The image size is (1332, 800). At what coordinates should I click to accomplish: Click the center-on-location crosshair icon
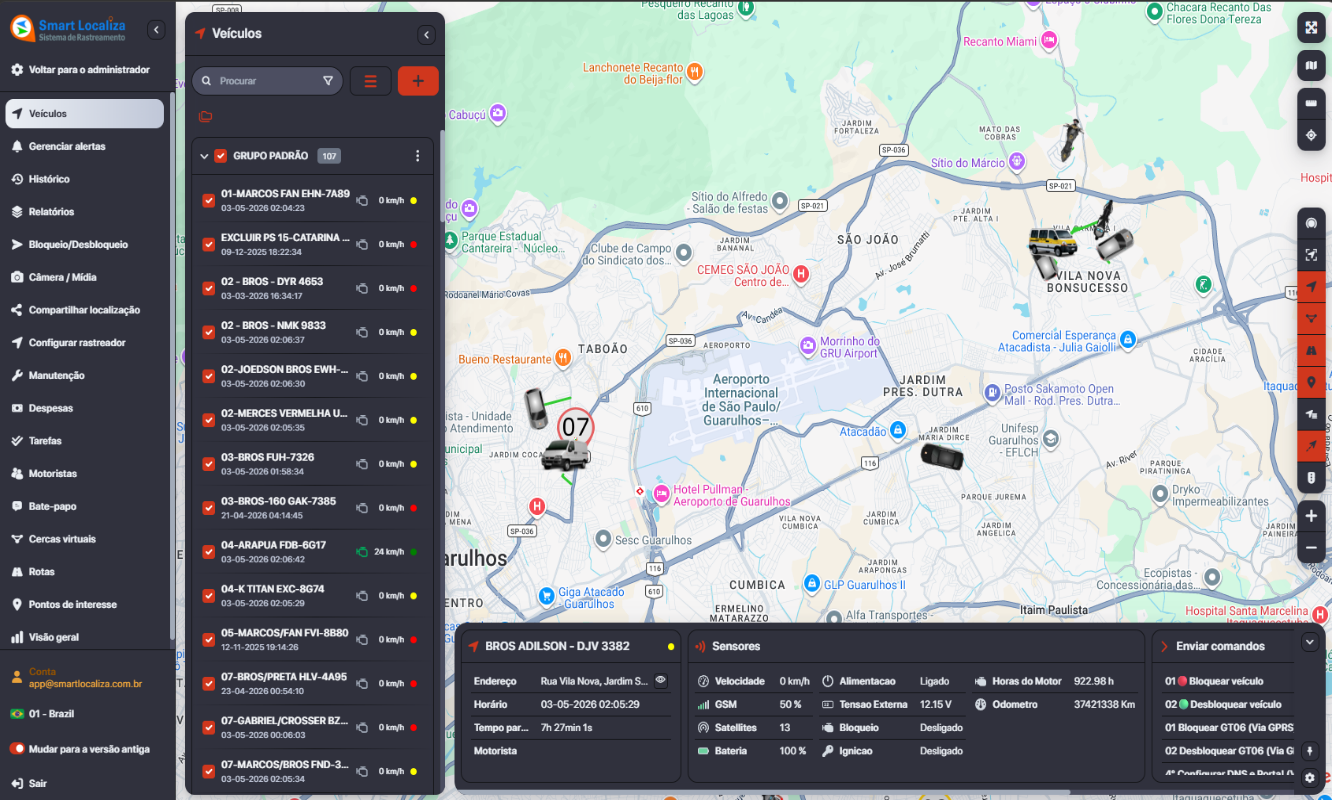[1311, 135]
